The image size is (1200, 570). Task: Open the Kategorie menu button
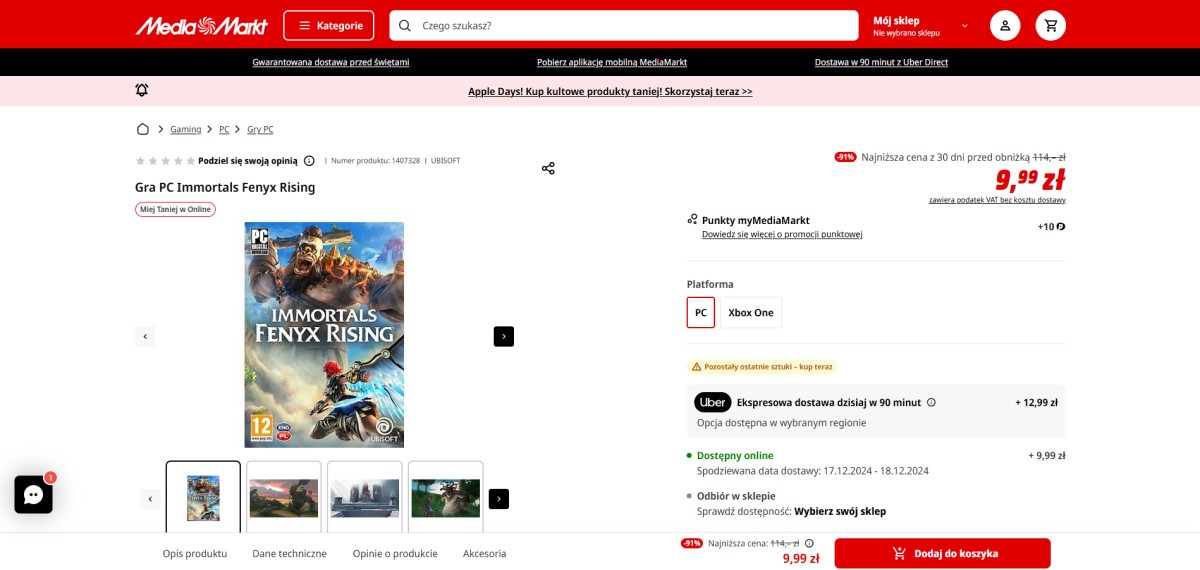pyautogui.click(x=329, y=25)
